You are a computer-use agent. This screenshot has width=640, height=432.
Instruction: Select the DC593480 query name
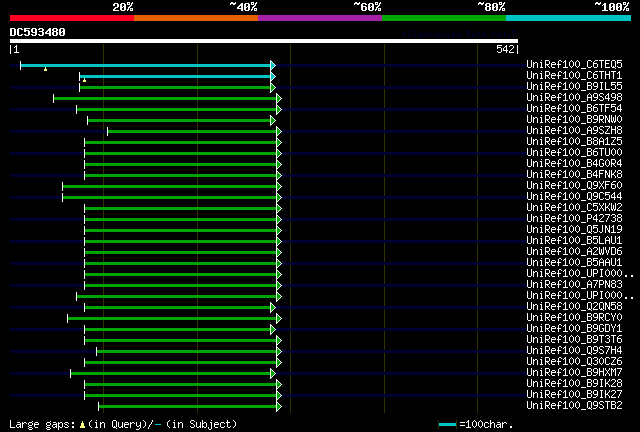coord(38,32)
